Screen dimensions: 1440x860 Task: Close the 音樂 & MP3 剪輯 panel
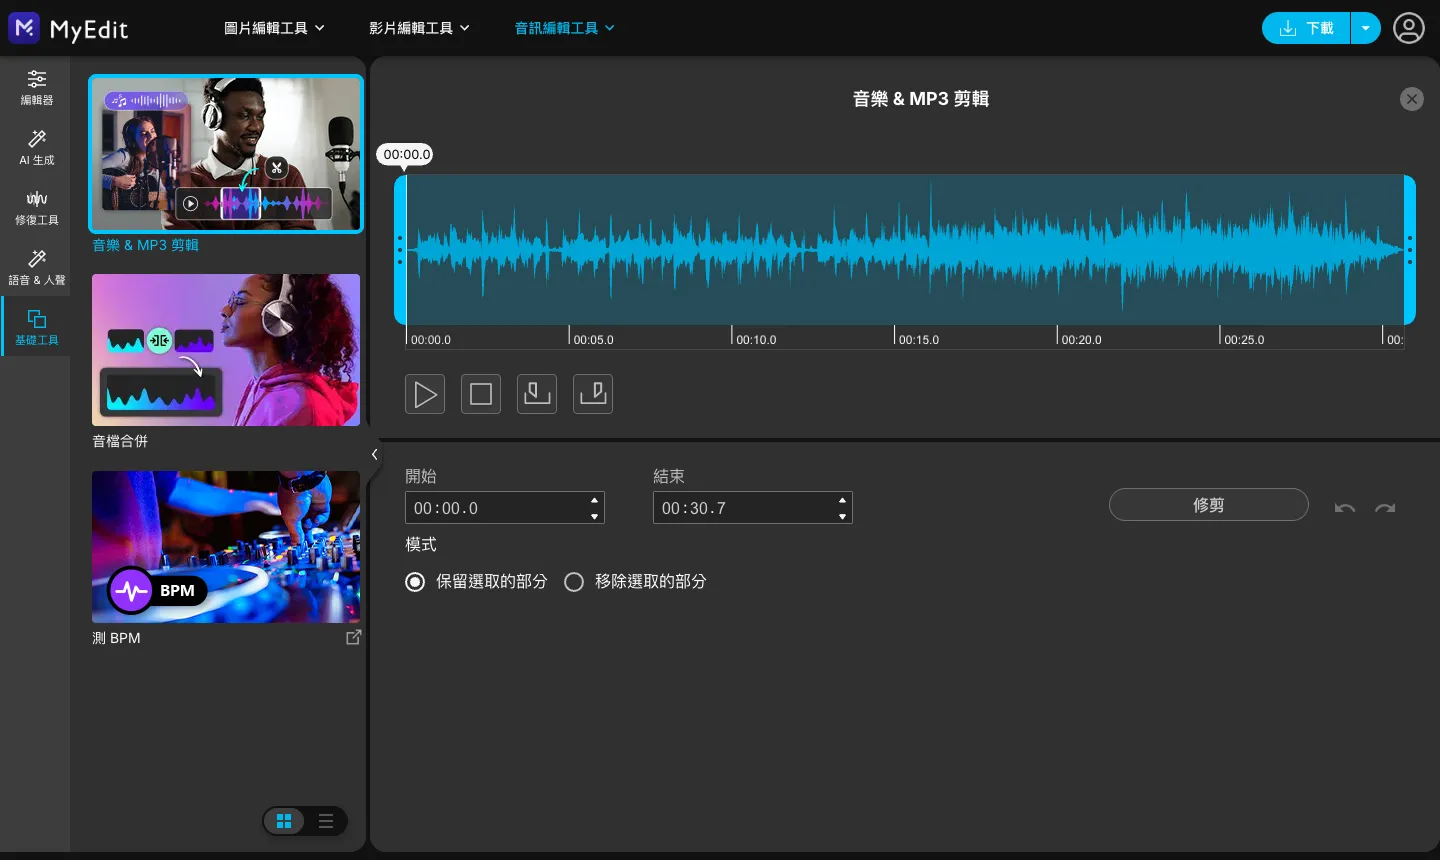tap(1412, 99)
